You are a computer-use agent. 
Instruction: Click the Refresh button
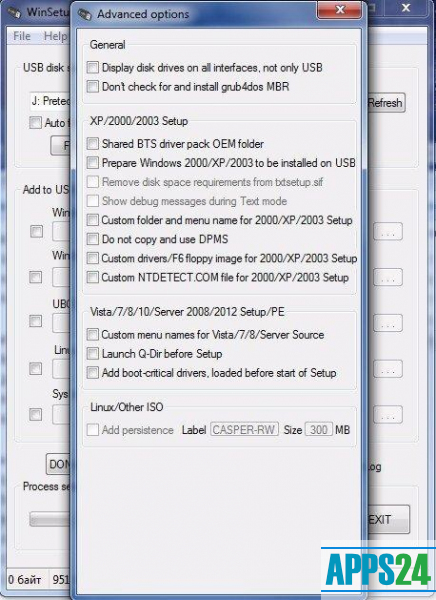385,103
